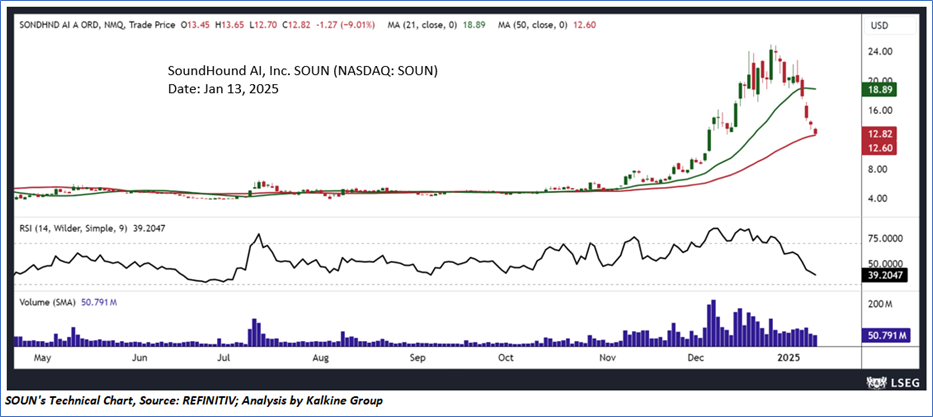Click the Oct label on time axis
This screenshot has width=933, height=417.
(x=506, y=358)
